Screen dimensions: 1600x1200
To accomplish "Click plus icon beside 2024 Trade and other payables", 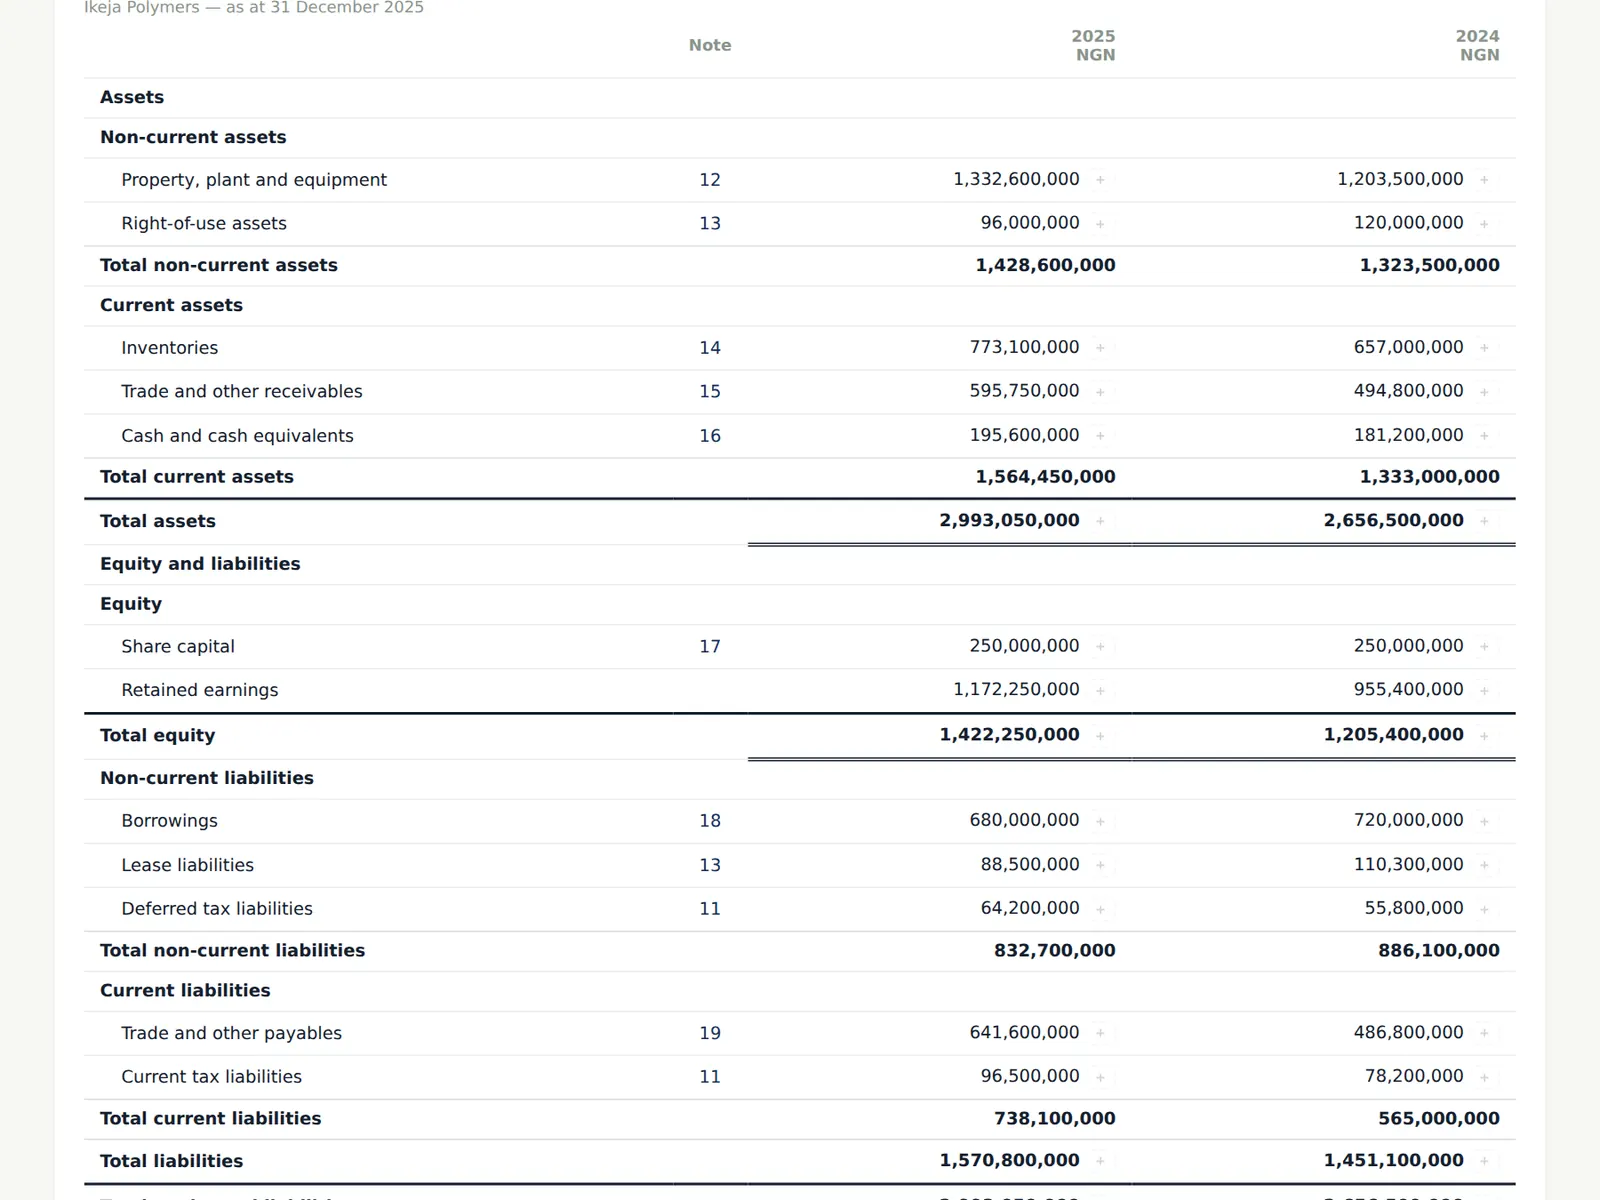I will point(1484,1033).
